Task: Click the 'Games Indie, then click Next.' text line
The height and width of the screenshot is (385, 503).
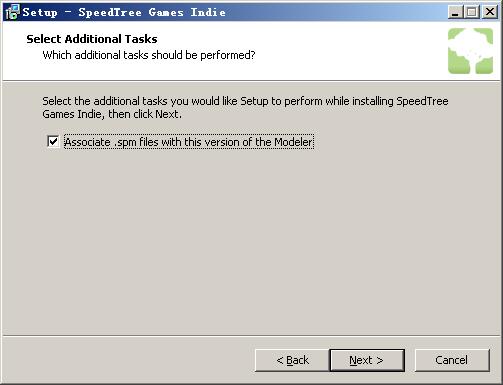Action: tap(112, 114)
